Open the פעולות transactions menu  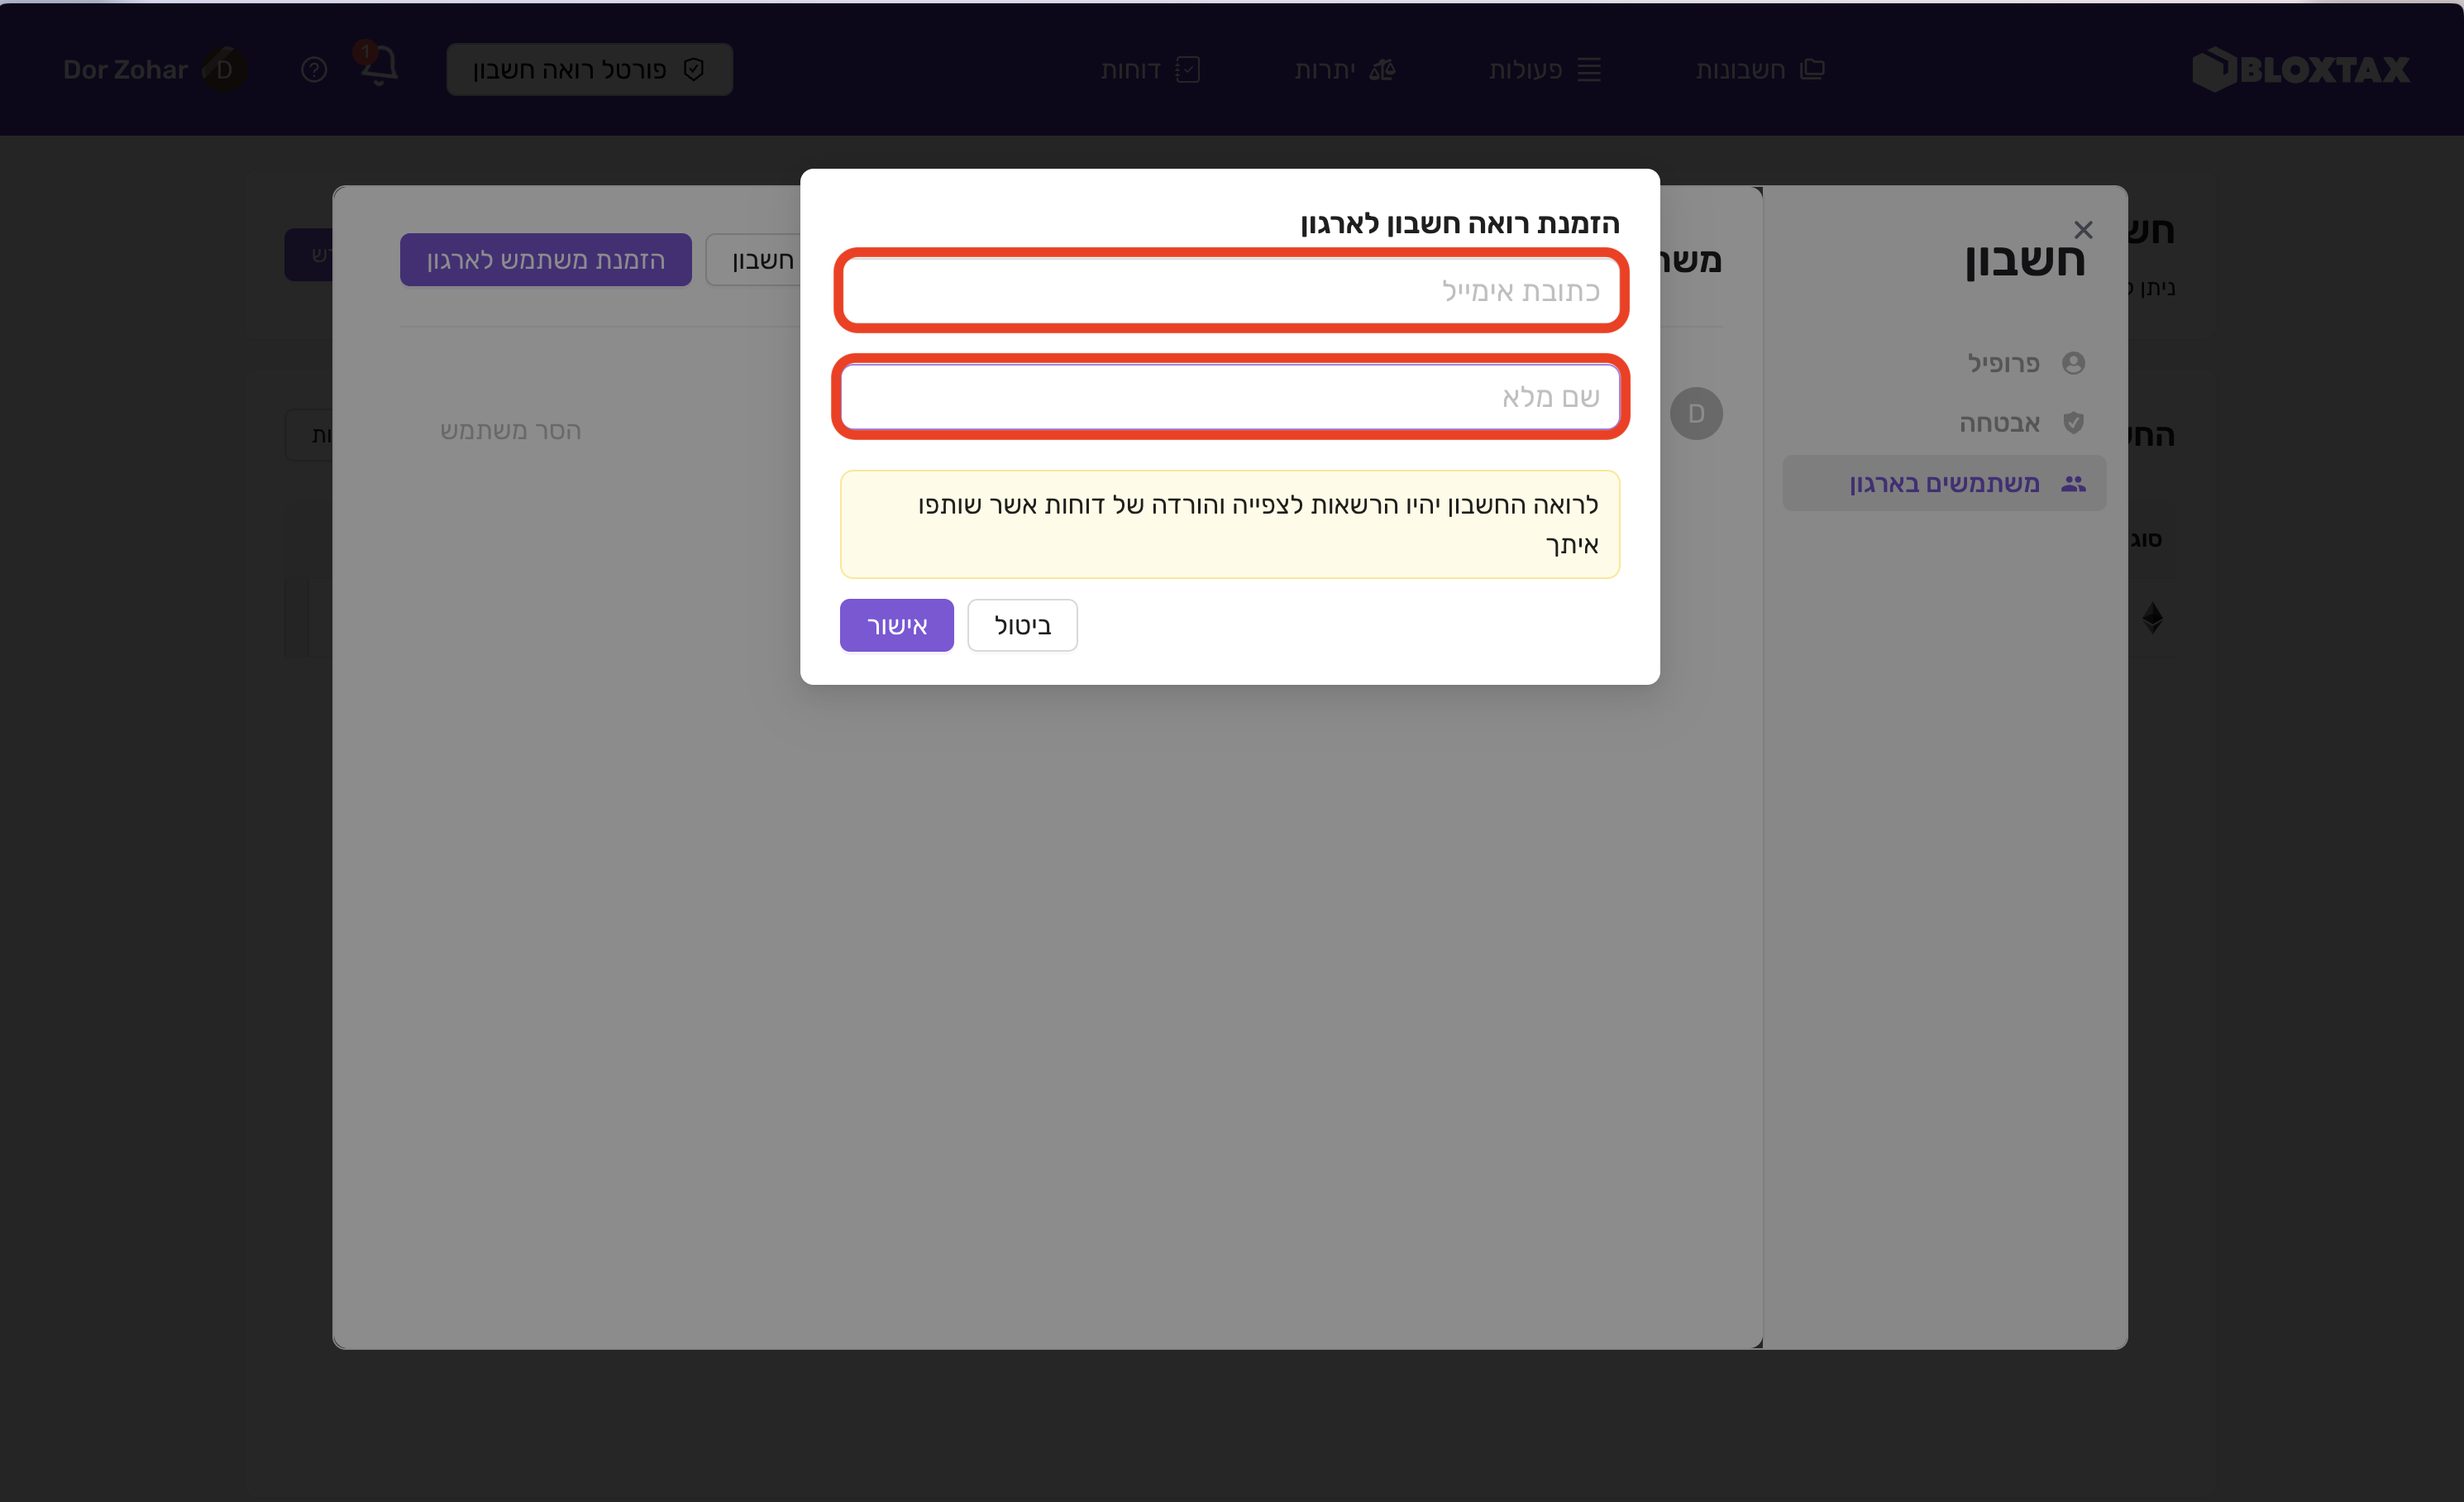tap(1544, 69)
